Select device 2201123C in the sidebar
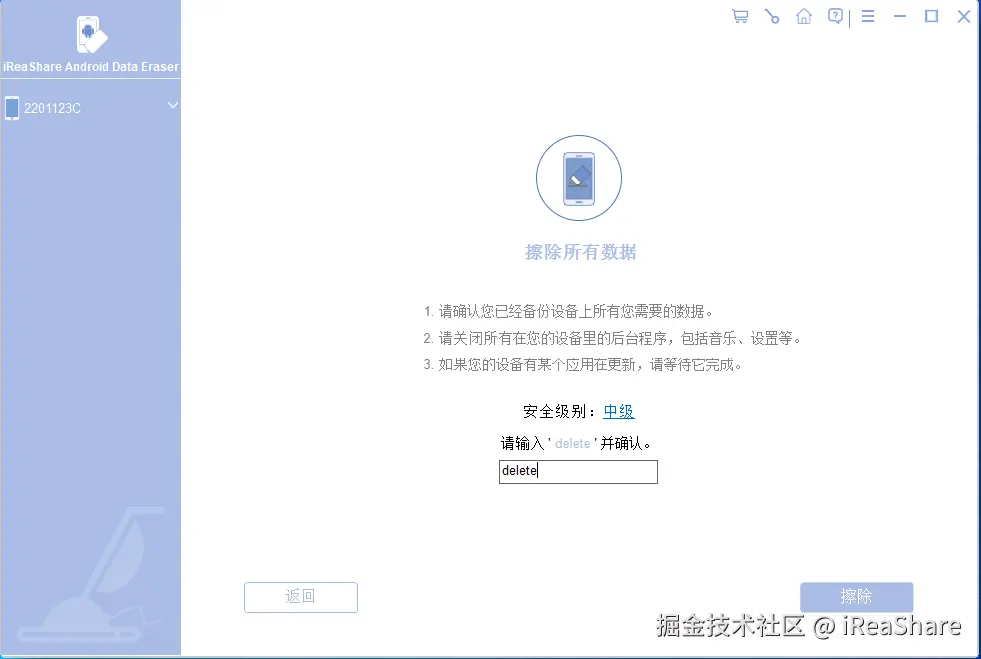 pos(51,107)
